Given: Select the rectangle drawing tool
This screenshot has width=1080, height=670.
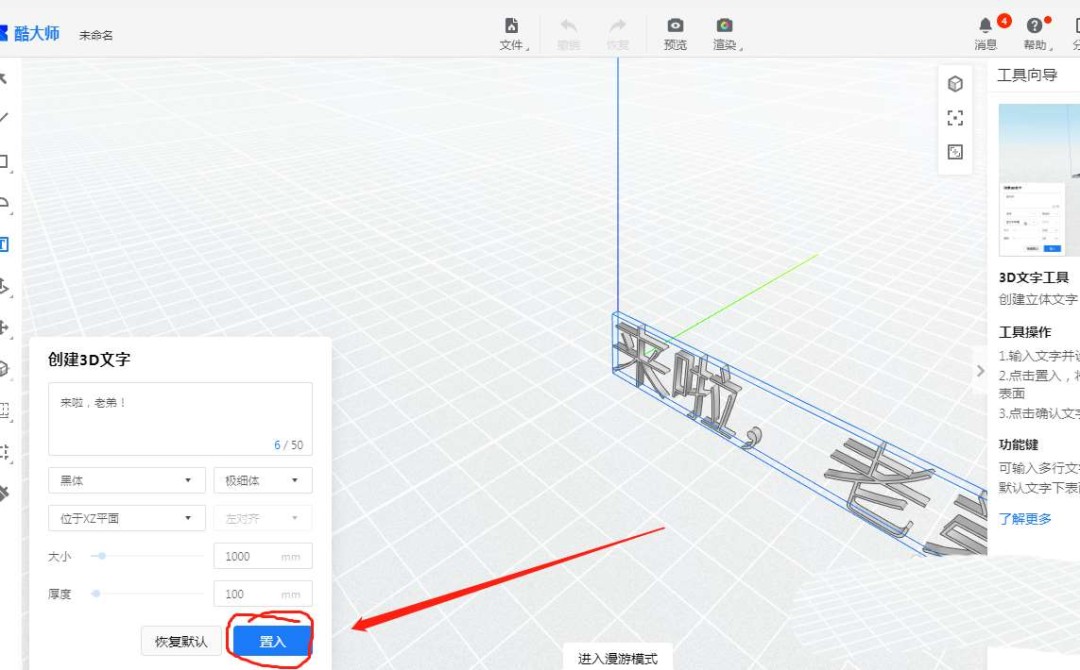Looking at the screenshot, I should pyautogui.click(x=7, y=158).
